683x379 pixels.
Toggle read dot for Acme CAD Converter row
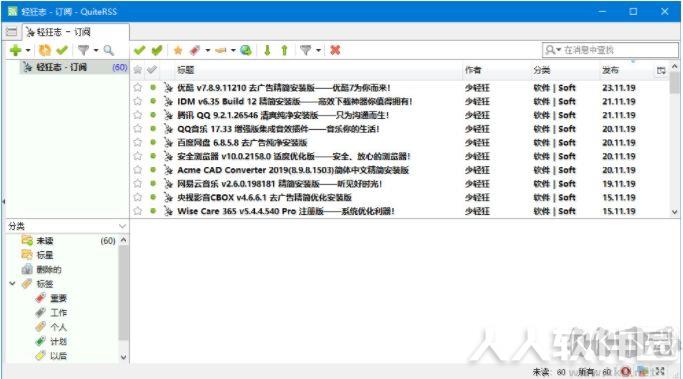[153, 170]
